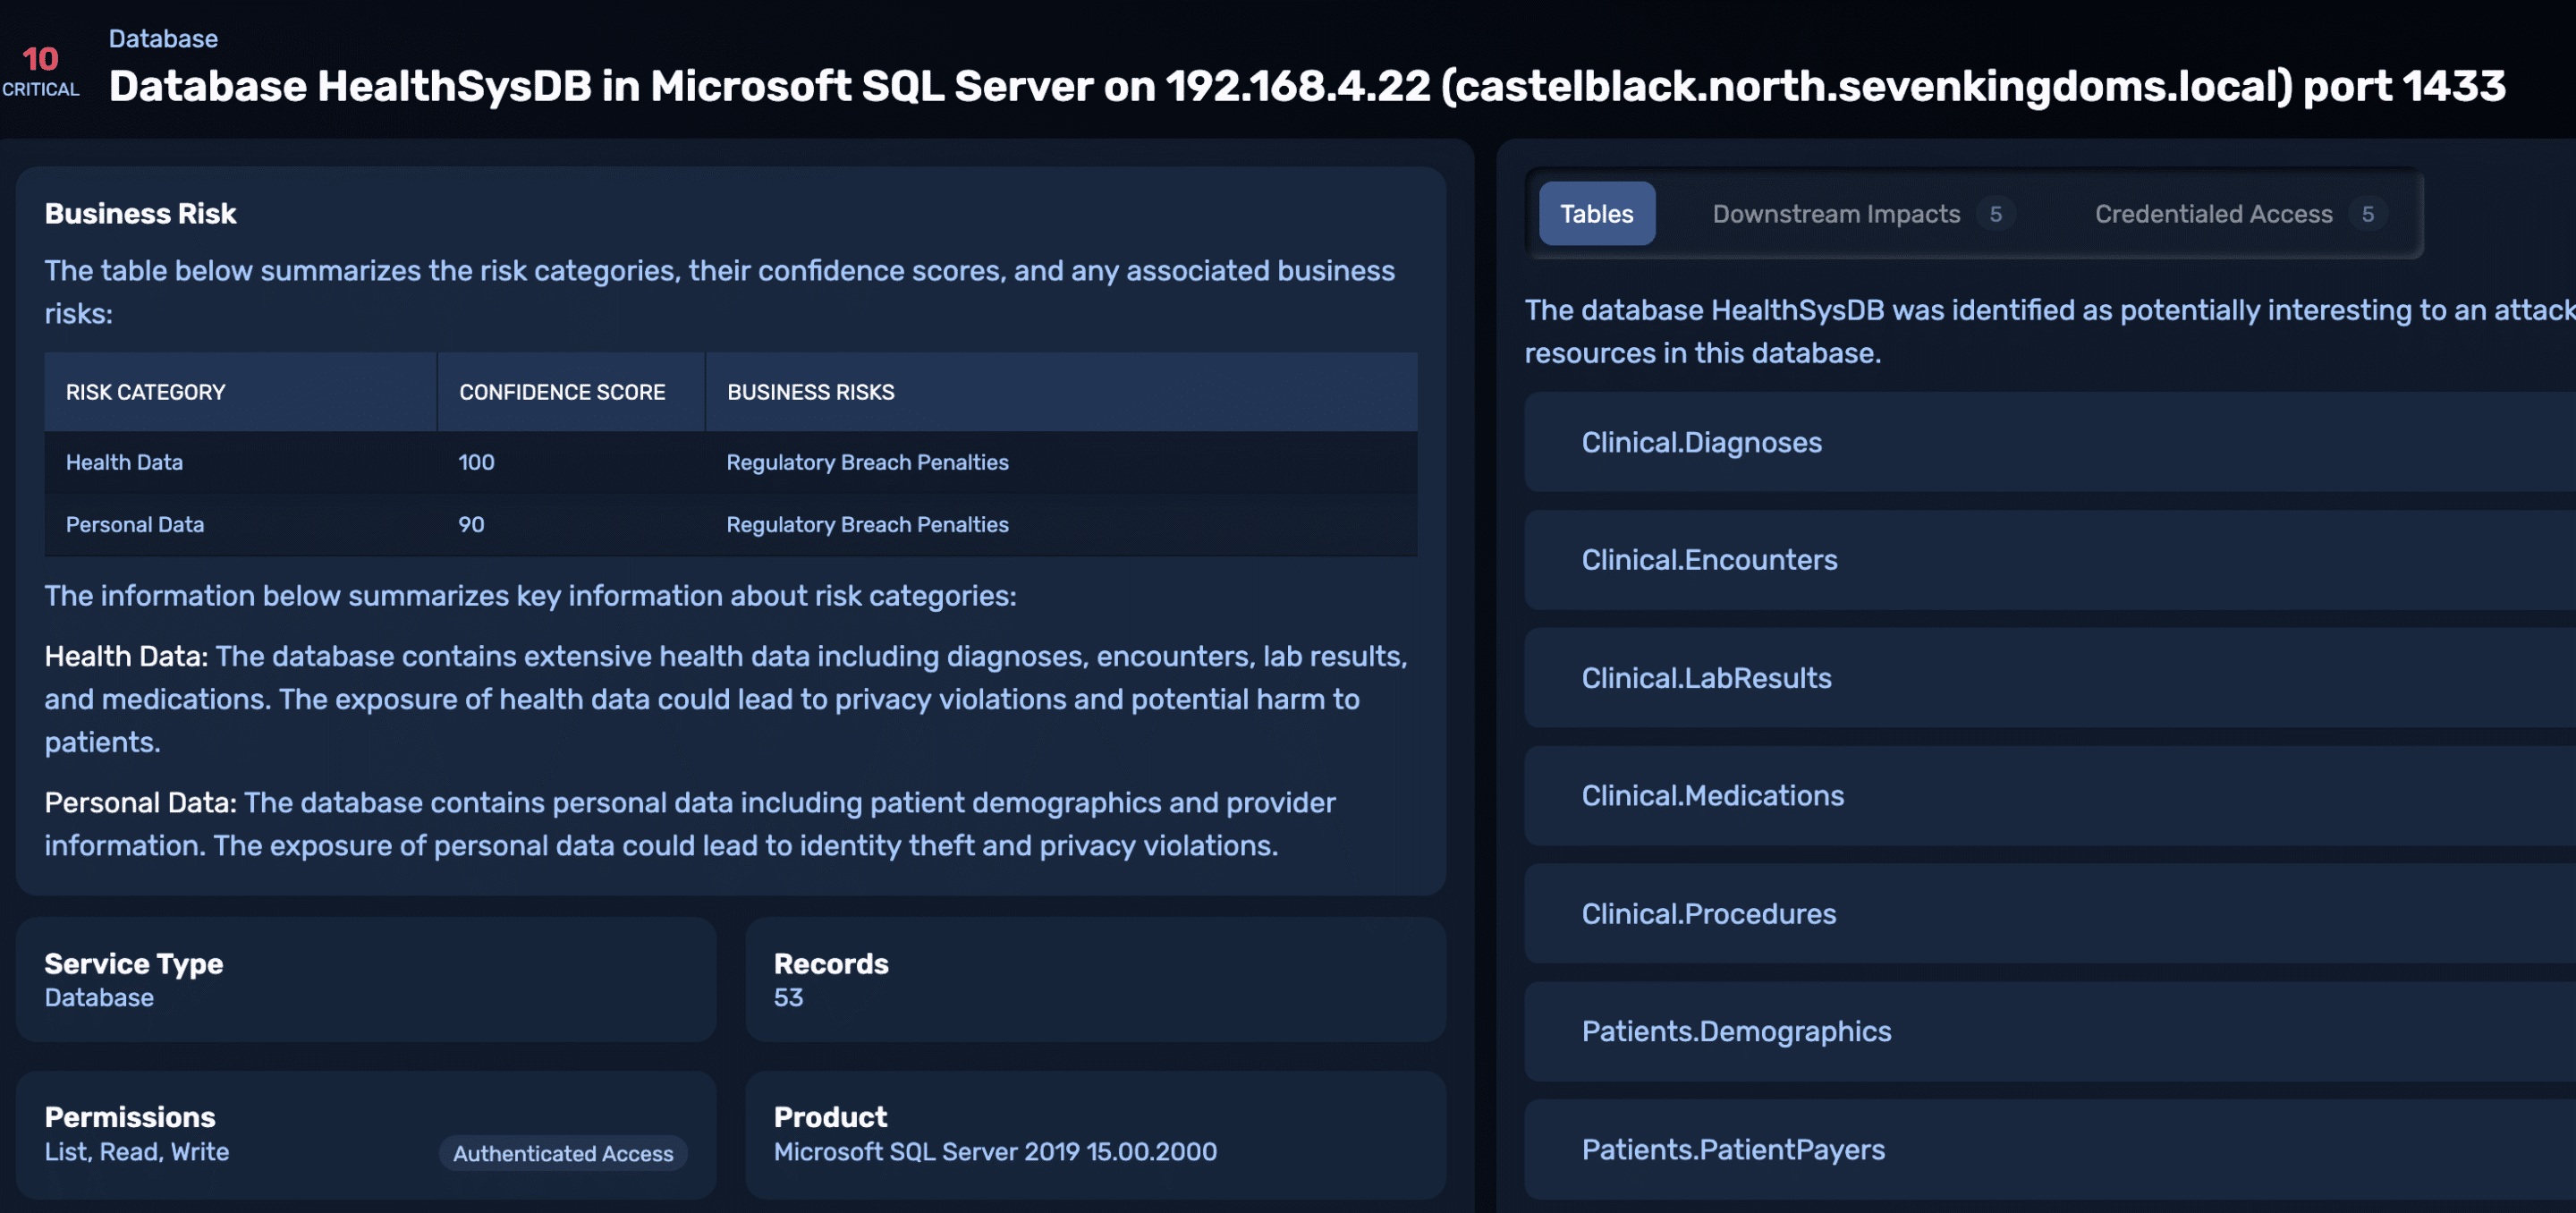Switch to the Tables tab

tap(1596, 214)
